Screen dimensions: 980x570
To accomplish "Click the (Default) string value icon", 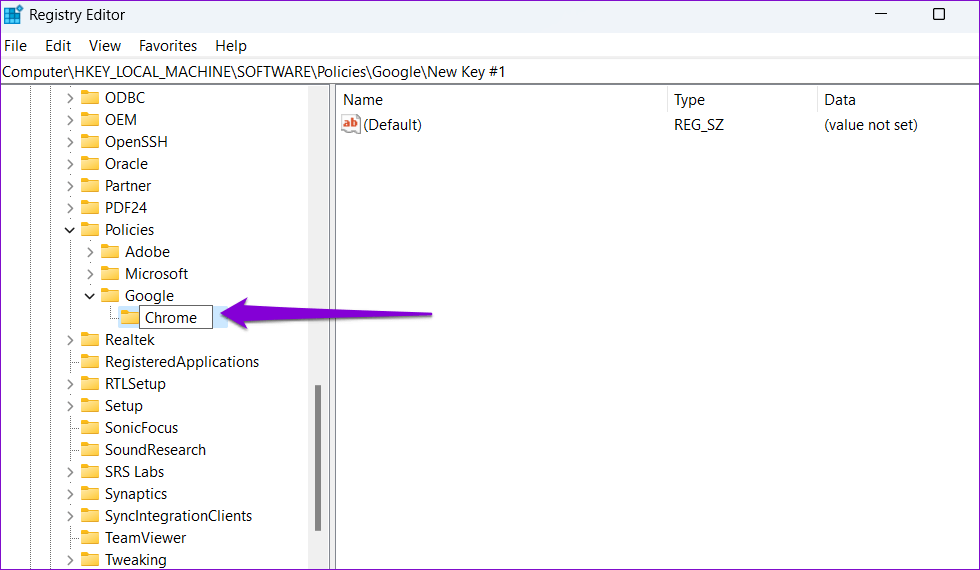I will 351,124.
